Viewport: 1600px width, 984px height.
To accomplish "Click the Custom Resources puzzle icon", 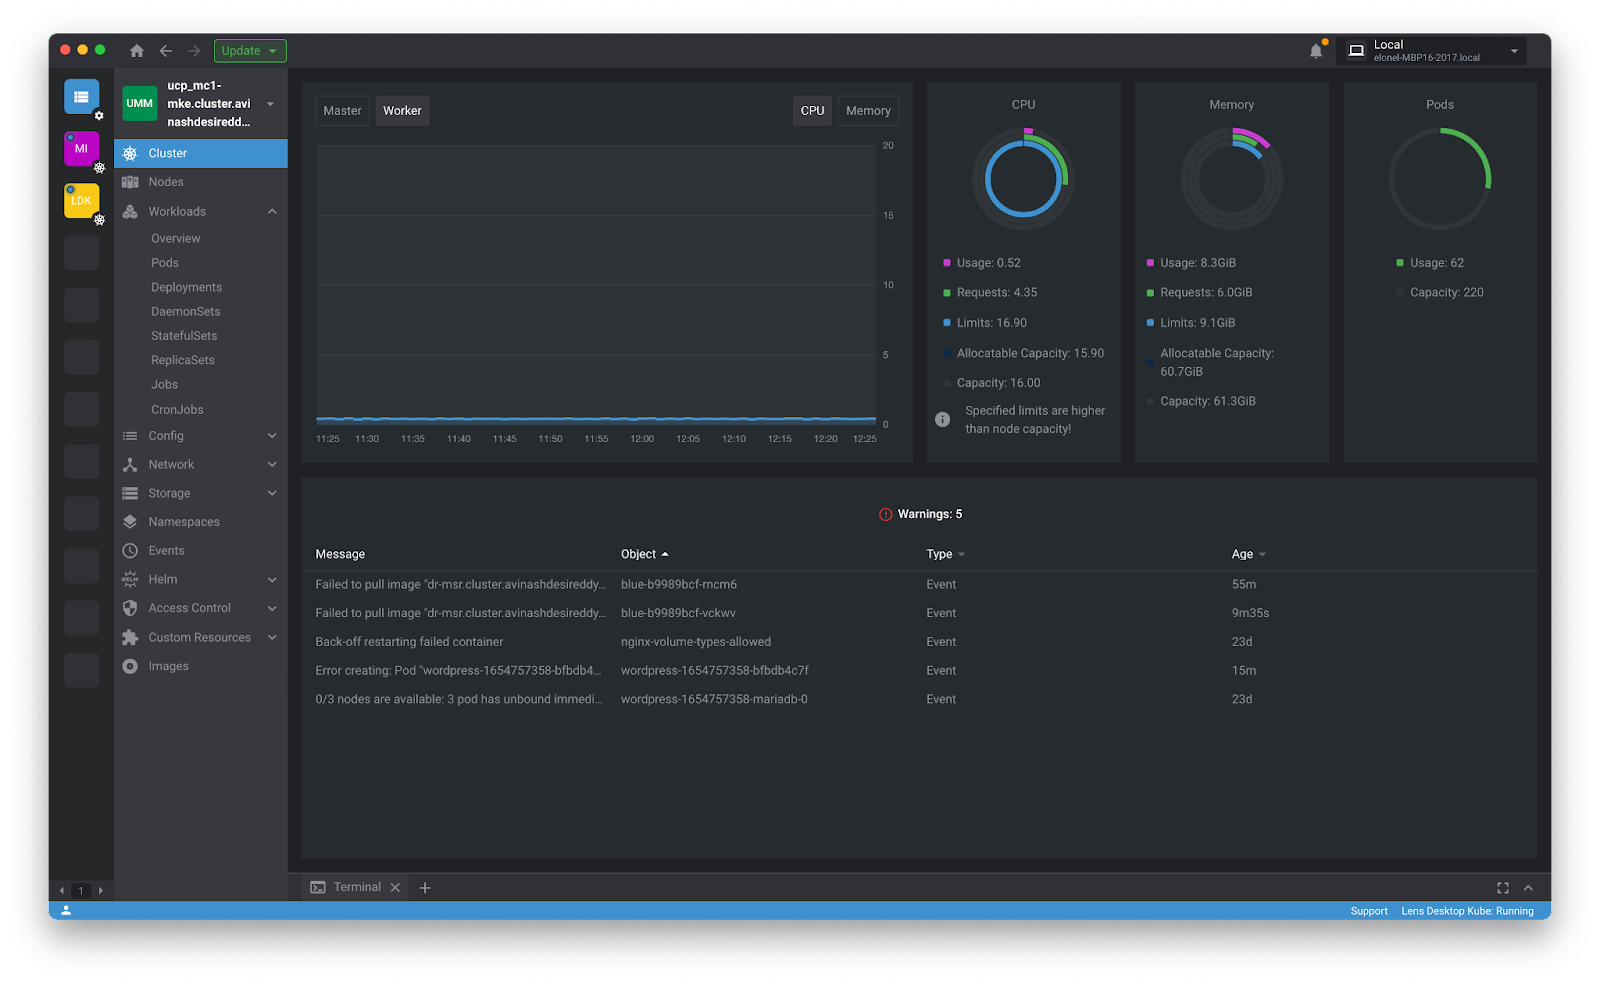I will pos(130,638).
